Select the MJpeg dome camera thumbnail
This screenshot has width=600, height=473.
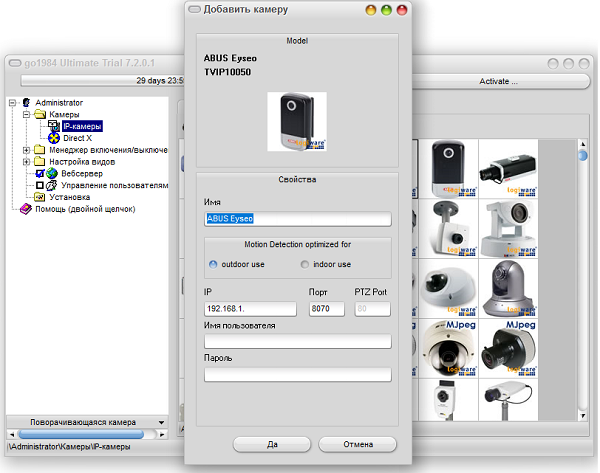point(448,348)
